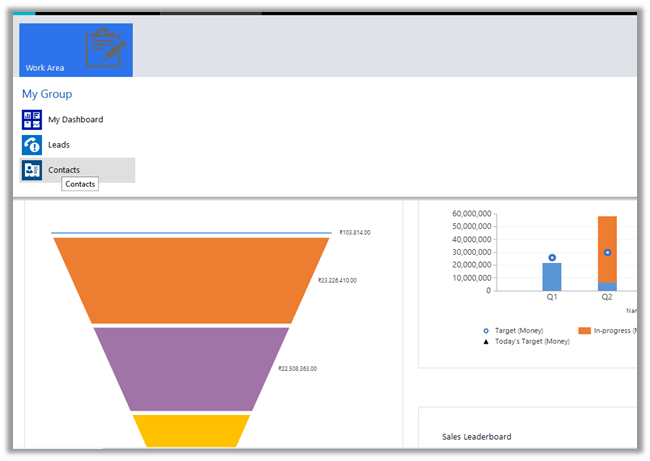
Task: Click the orange funnel segment
Action: (191, 279)
